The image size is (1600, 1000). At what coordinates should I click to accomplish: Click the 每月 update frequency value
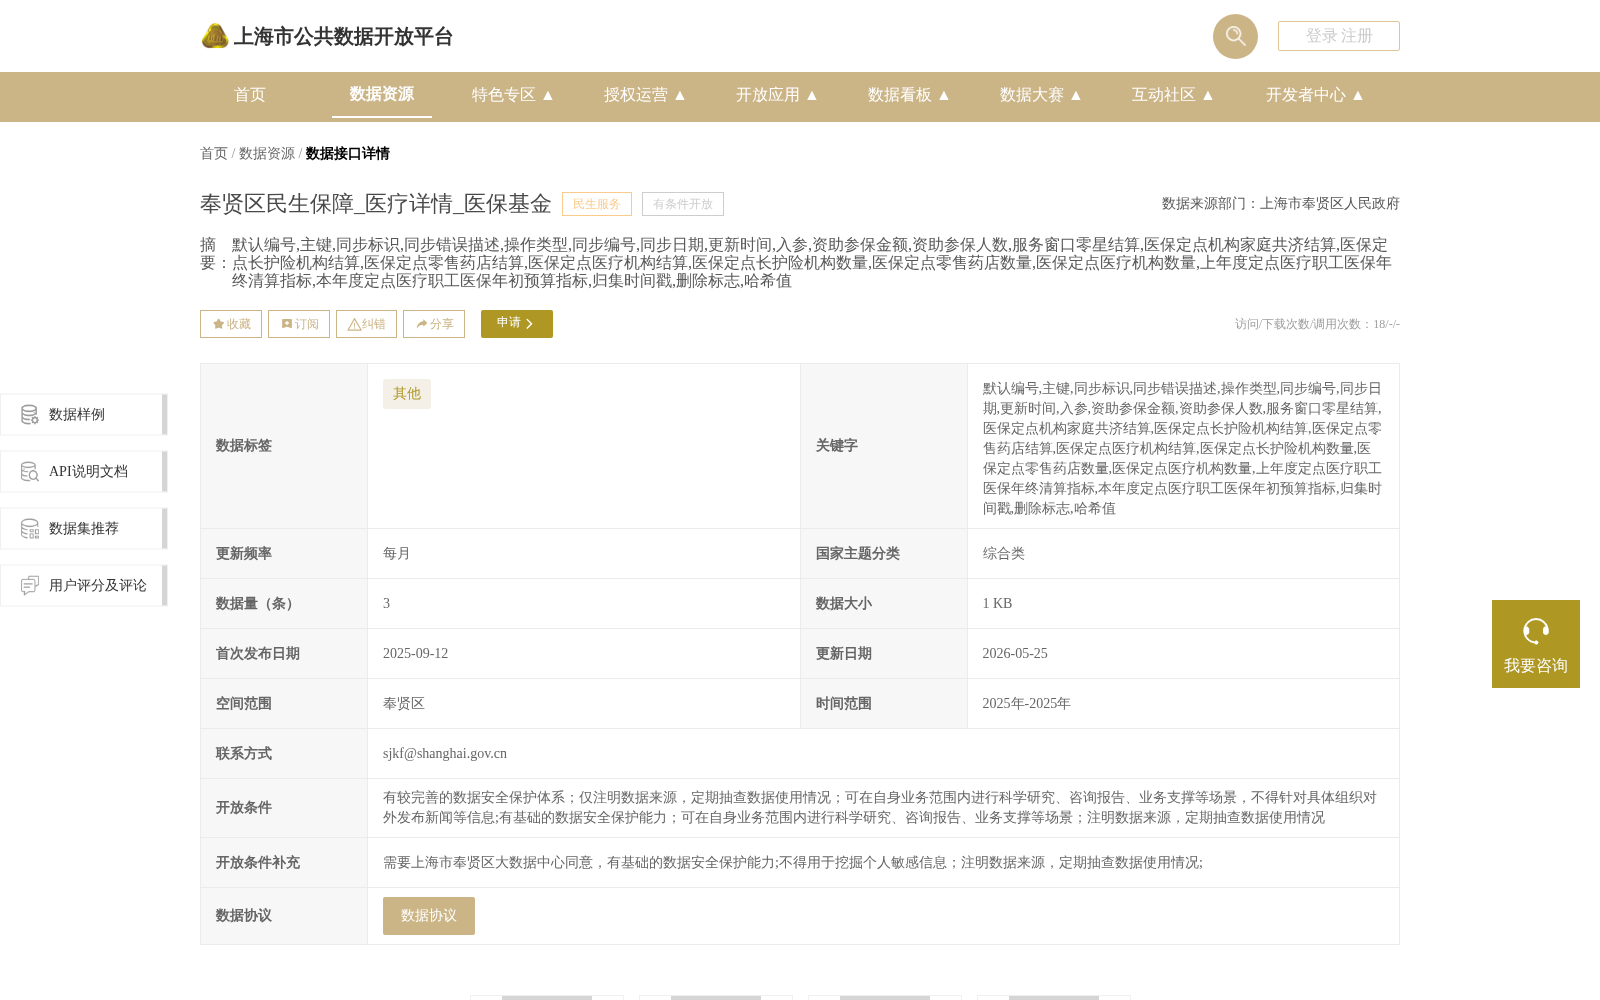[397, 554]
